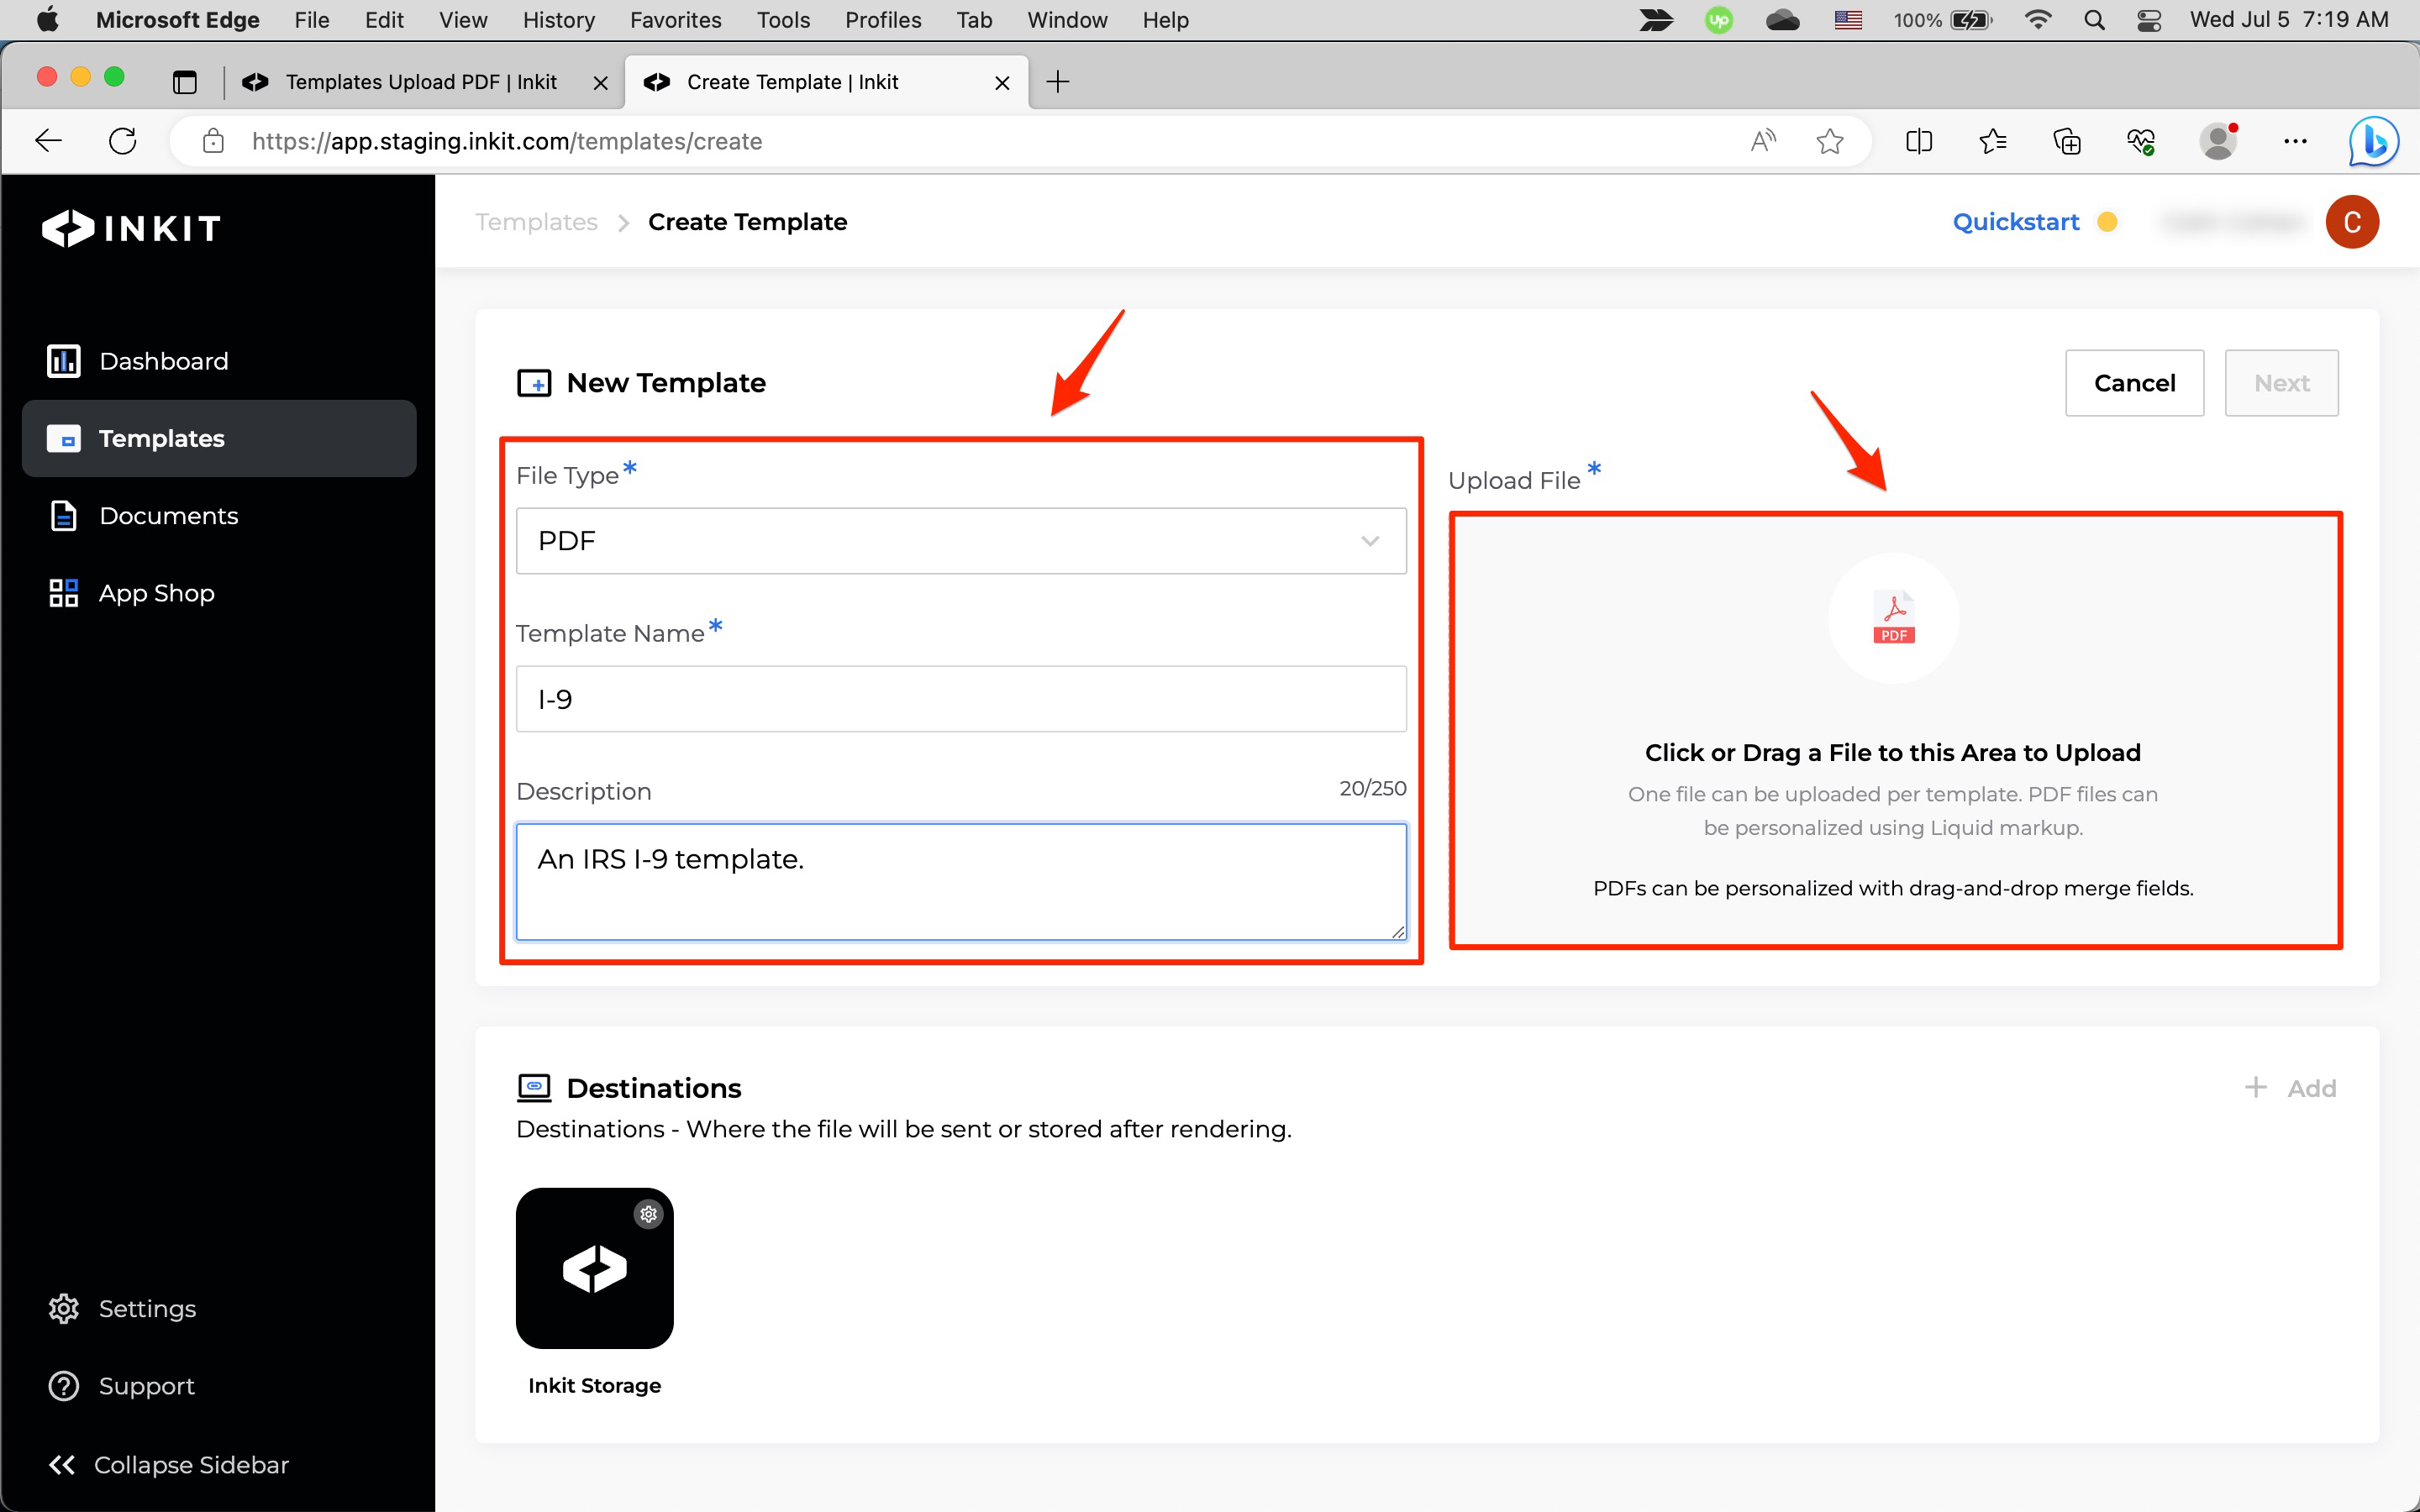The width and height of the screenshot is (2420, 1512).
Task: Click the PDF upload icon
Action: pyautogui.click(x=1893, y=618)
